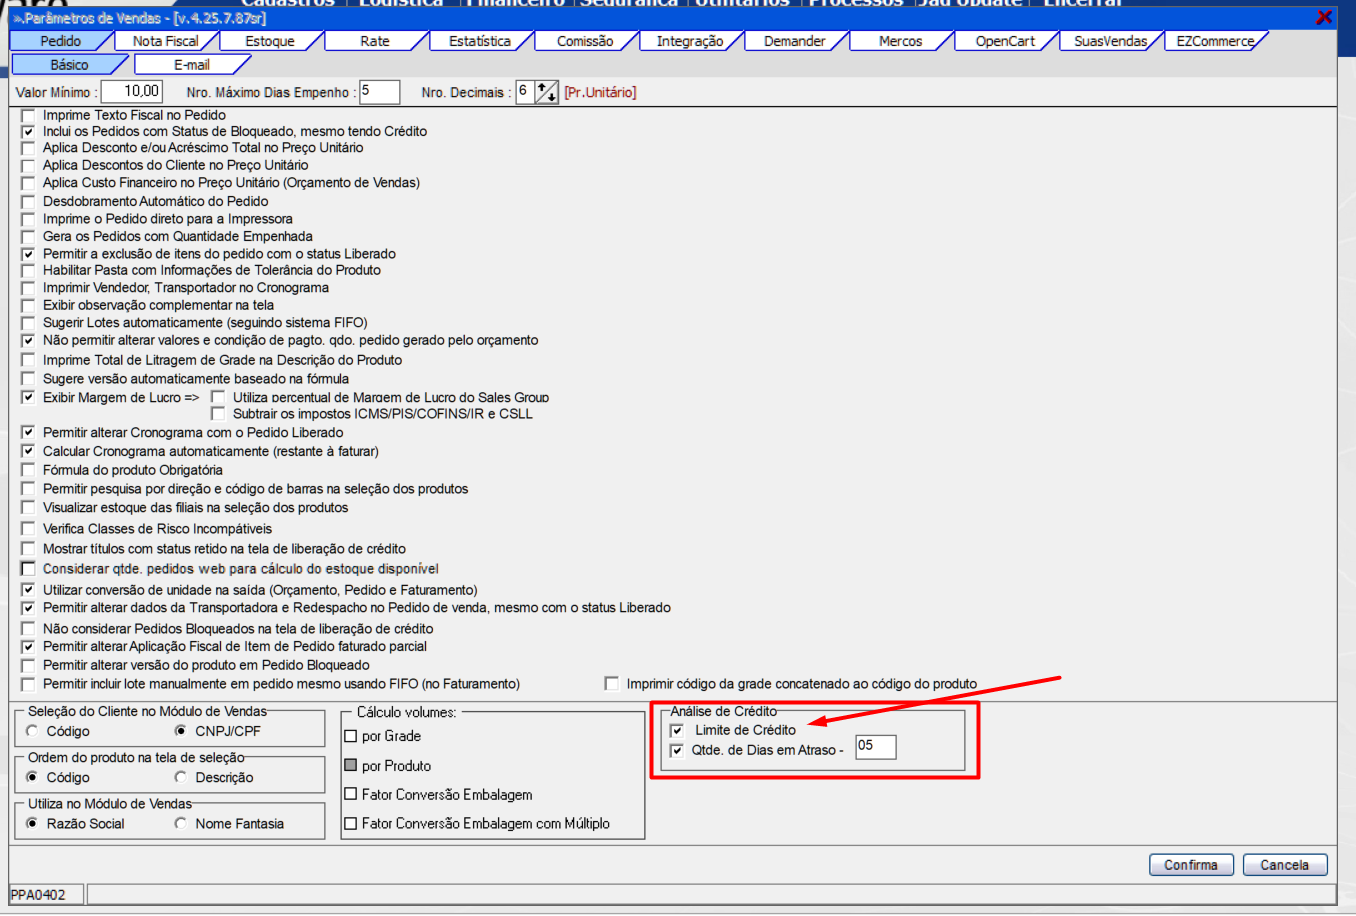Disable Qtde. de Dias em Atraso checkbox
The height and width of the screenshot is (916, 1356).
pyautogui.click(x=677, y=750)
